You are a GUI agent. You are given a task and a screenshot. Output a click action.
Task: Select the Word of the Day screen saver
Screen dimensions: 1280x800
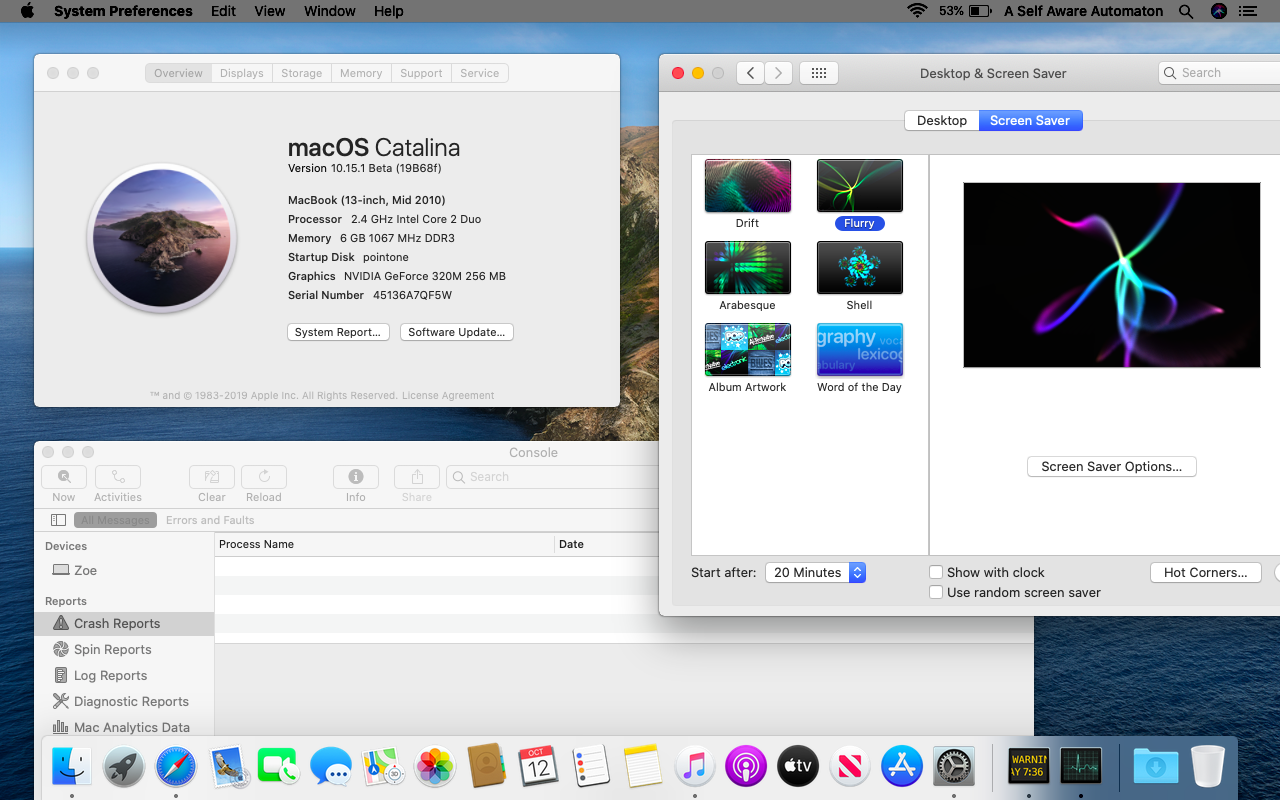[860, 350]
